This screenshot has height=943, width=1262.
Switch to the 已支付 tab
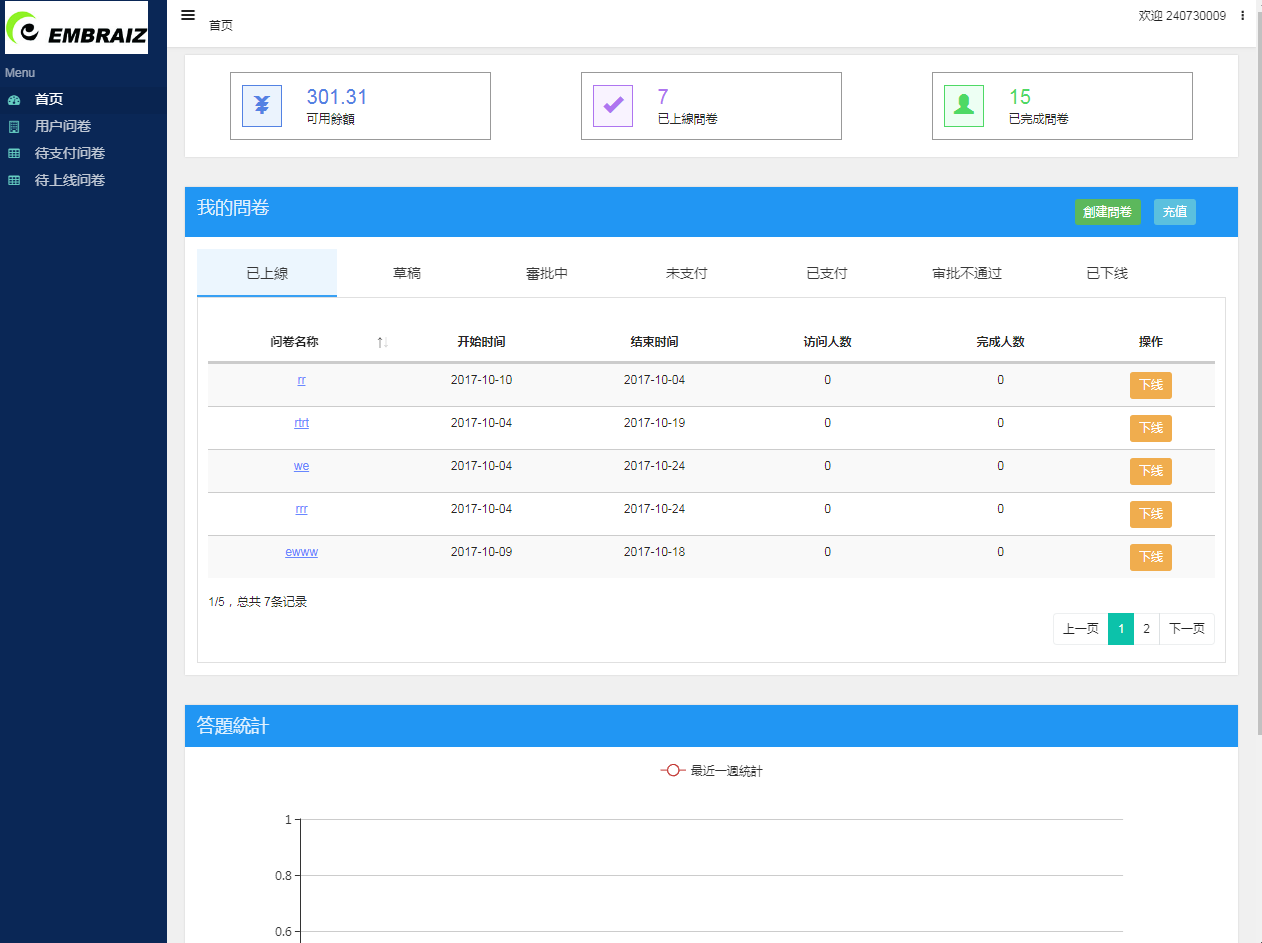(827, 273)
